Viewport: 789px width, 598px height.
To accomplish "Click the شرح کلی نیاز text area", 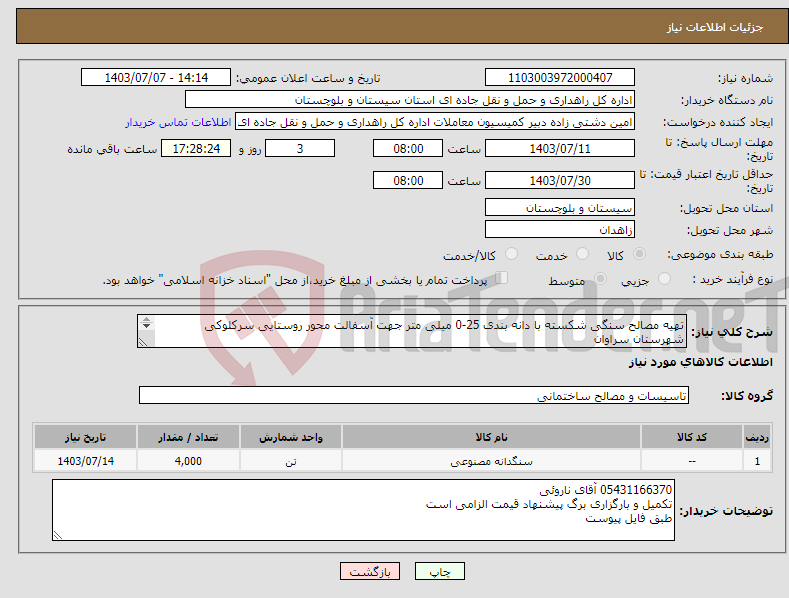I will click(412, 331).
